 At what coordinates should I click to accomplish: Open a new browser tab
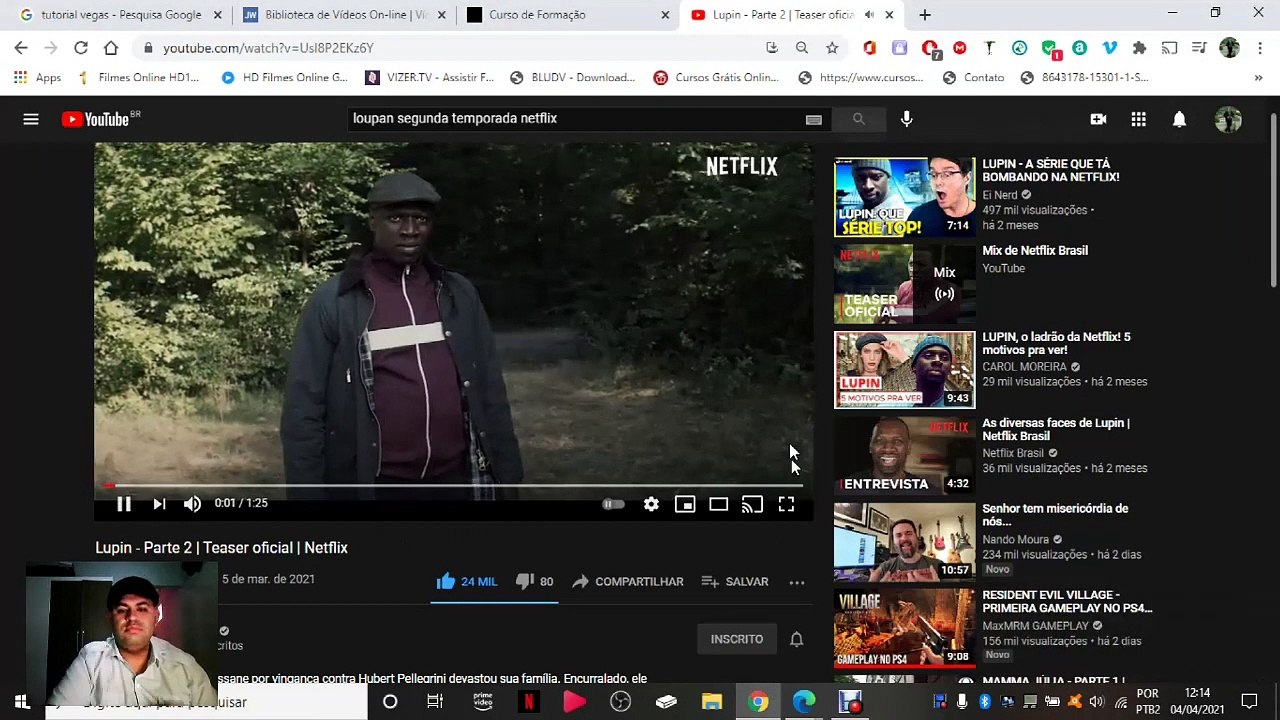tap(925, 15)
